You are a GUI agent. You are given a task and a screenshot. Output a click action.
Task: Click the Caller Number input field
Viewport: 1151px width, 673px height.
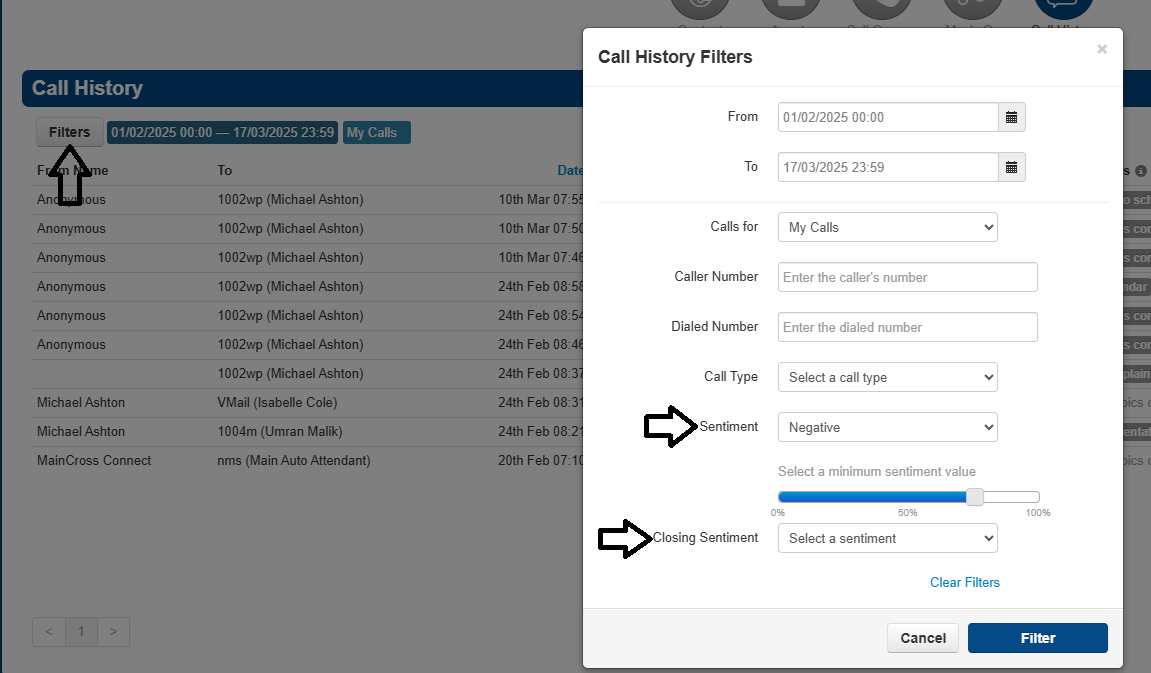pos(907,277)
